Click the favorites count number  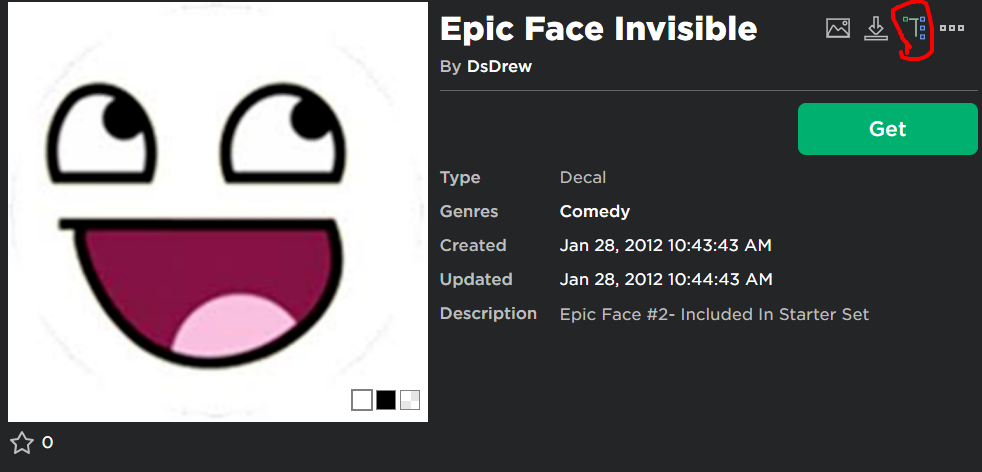[x=47, y=442]
